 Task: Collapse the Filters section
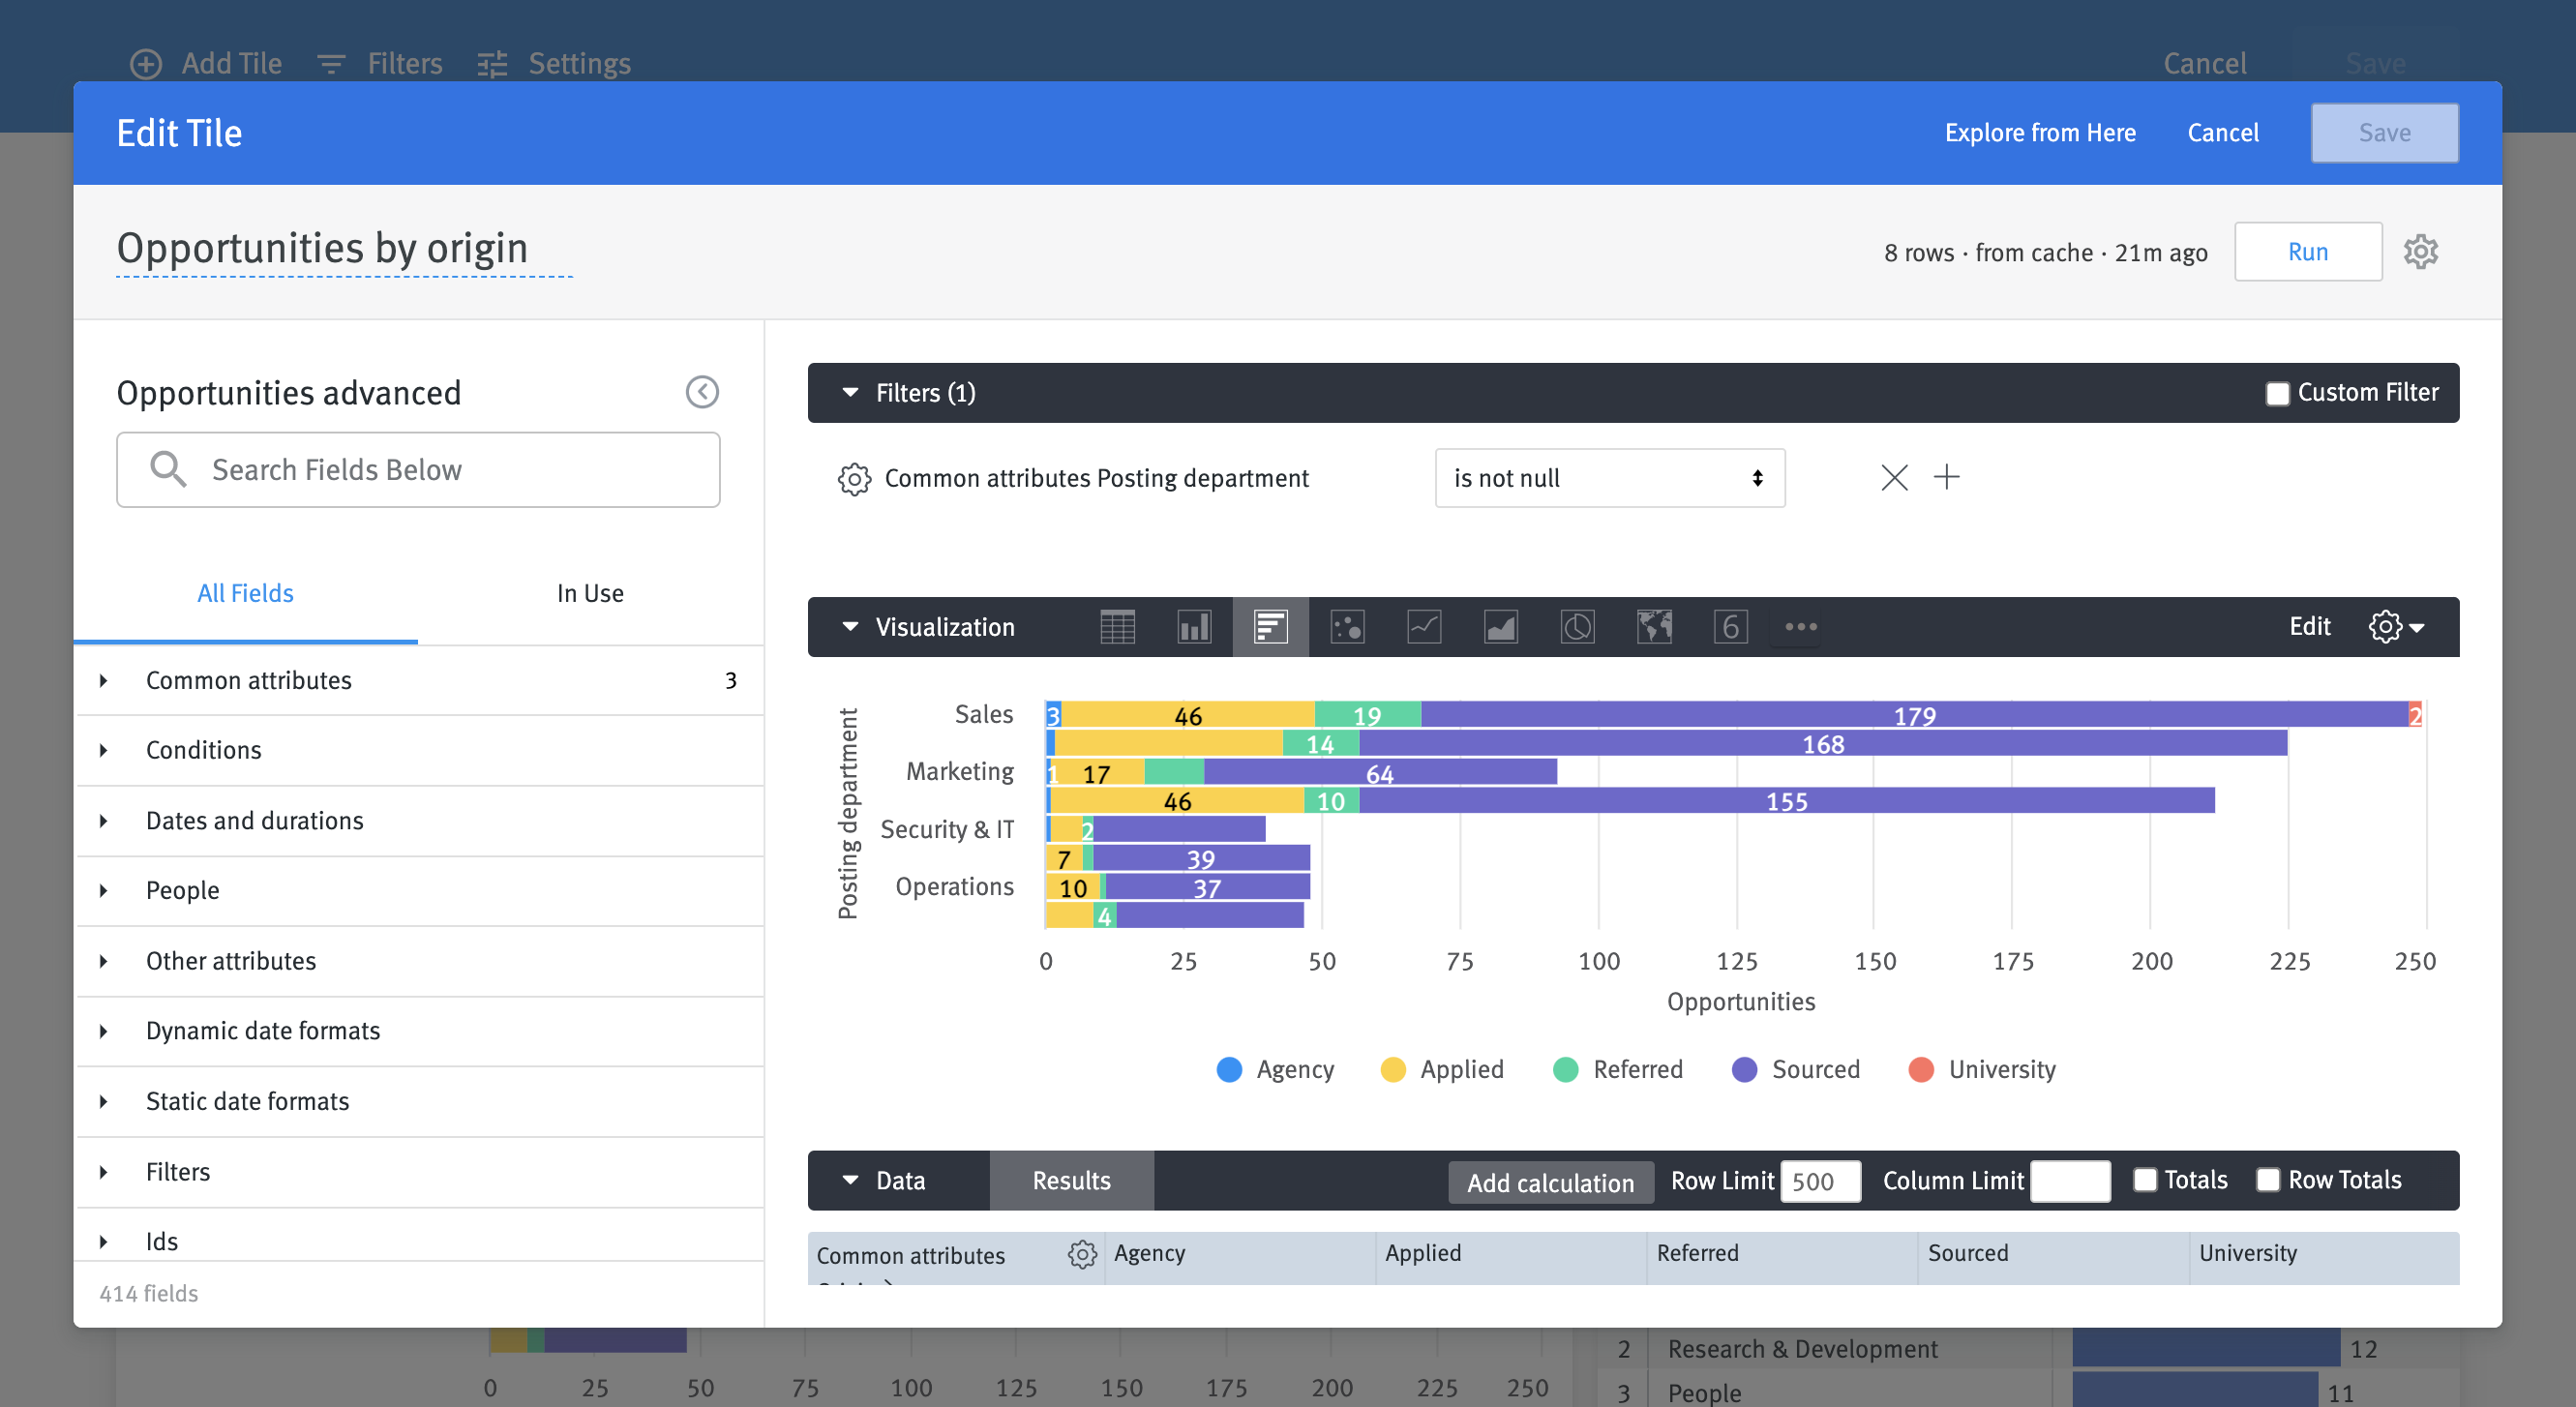(849, 393)
